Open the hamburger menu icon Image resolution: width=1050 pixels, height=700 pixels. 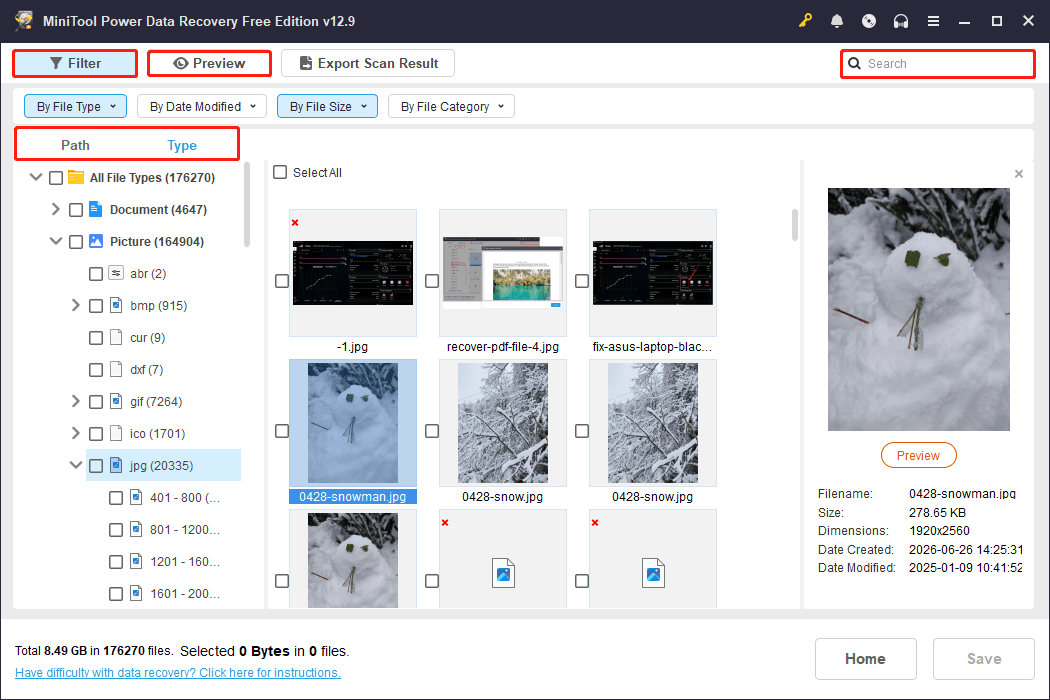coord(933,21)
